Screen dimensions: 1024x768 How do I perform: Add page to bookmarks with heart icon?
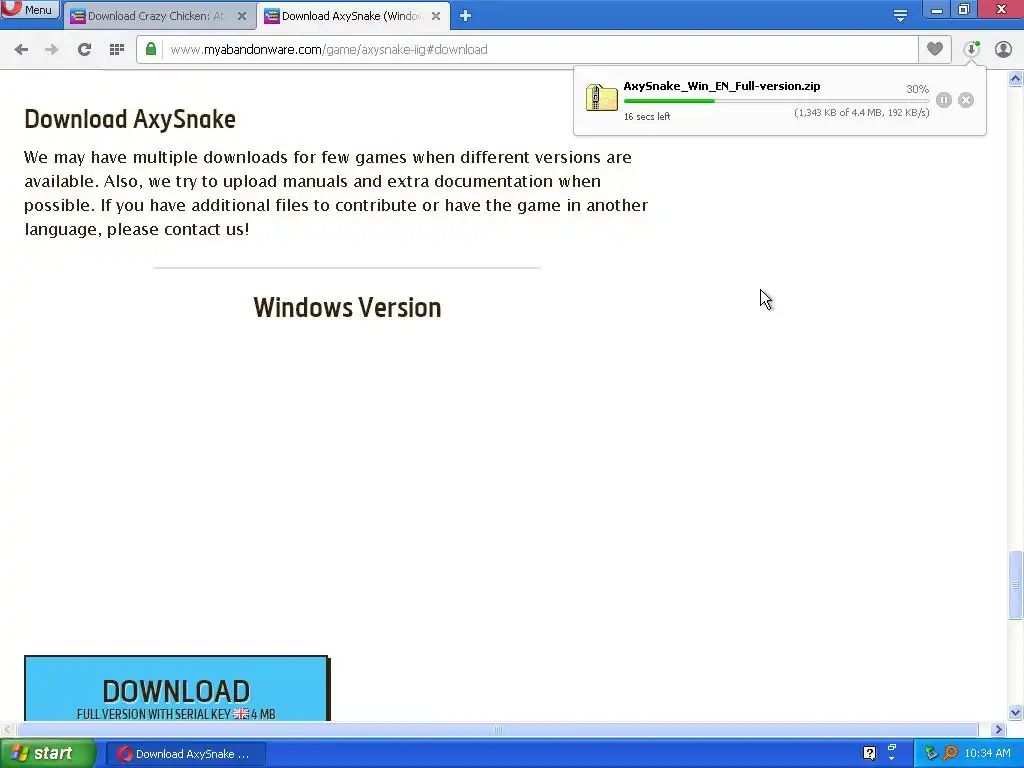point(935,49)
